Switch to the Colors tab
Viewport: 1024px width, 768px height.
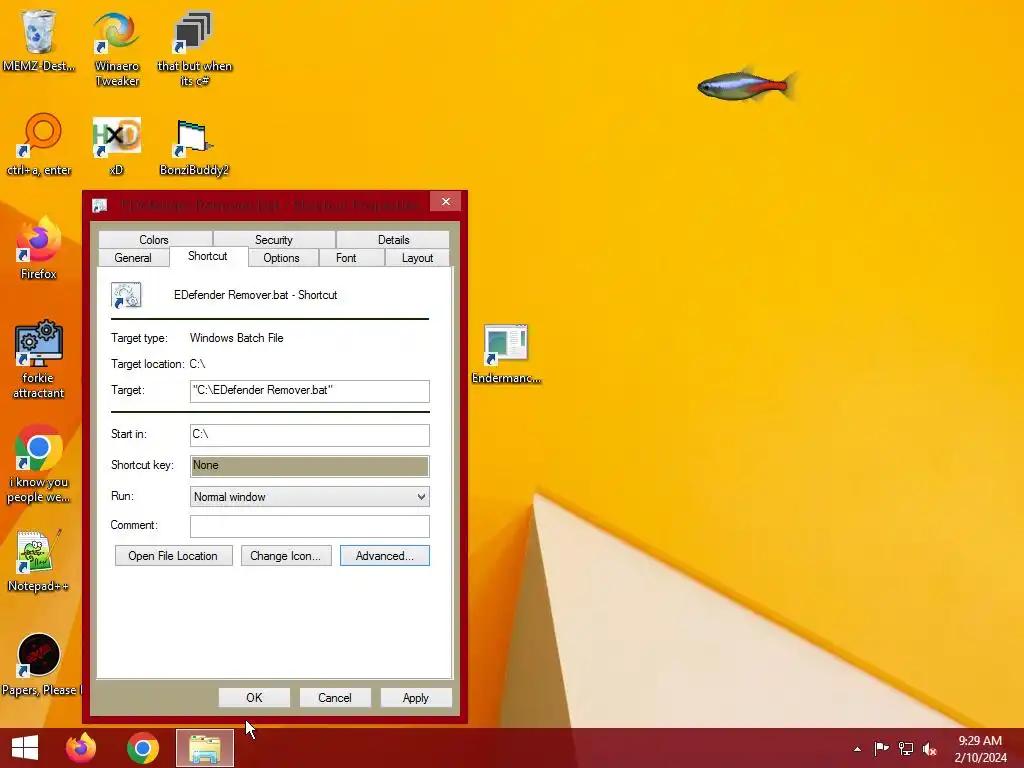click(x=154, y=240)
